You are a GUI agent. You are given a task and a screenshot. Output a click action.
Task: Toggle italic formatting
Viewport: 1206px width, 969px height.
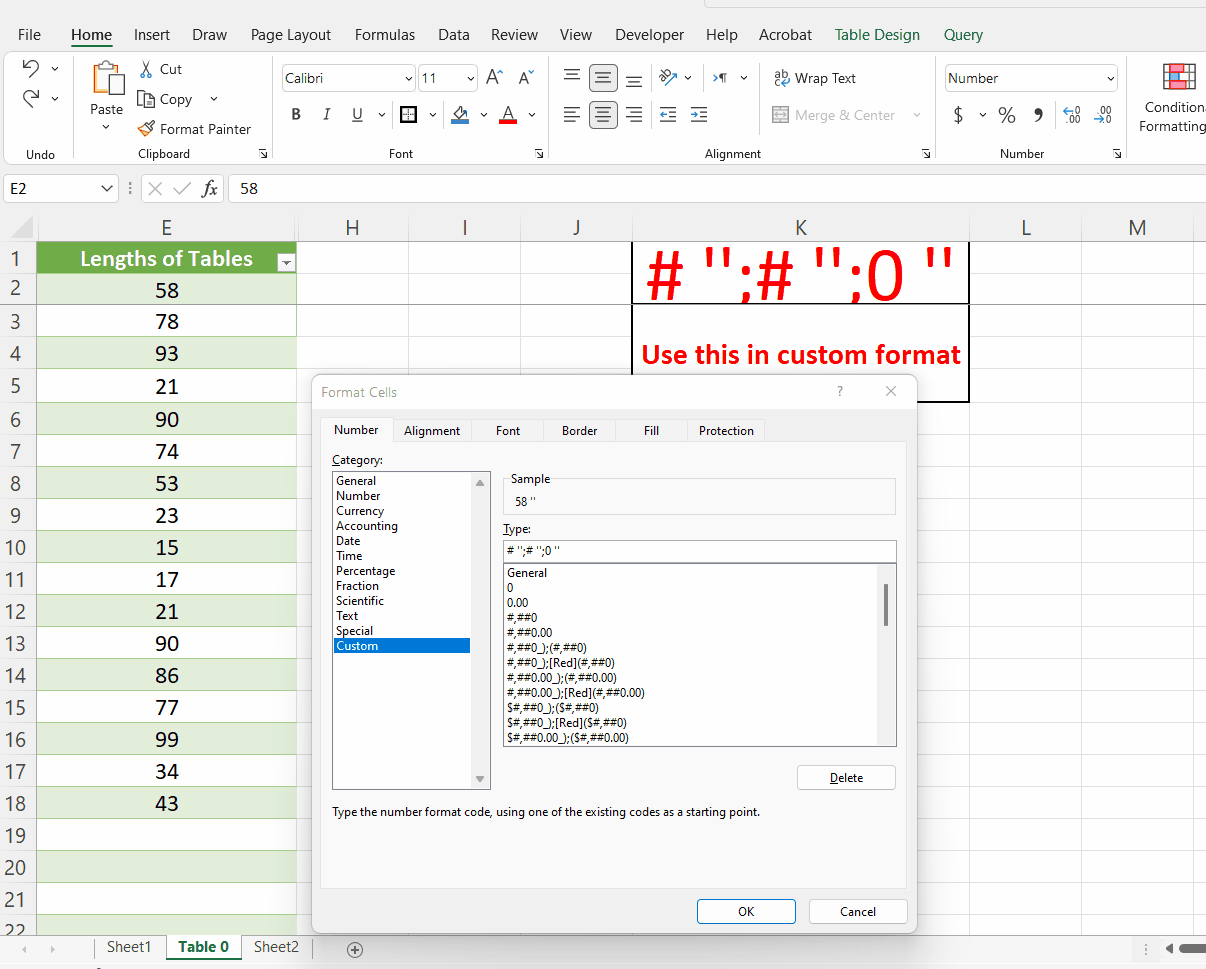pos(327,114)
